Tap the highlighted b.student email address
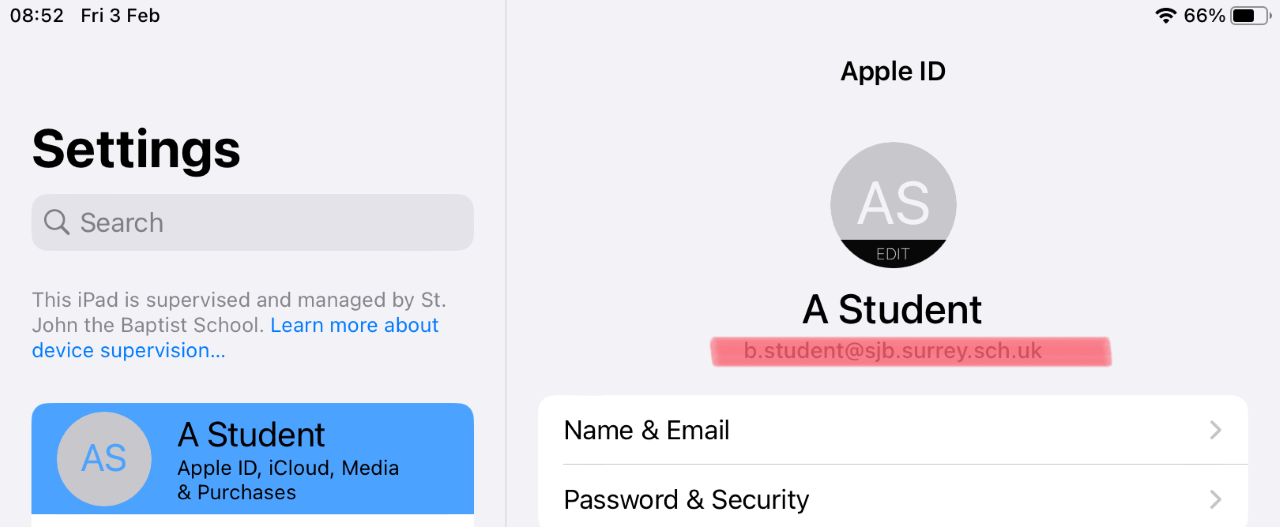1280x527 pixels. [893, 351]
